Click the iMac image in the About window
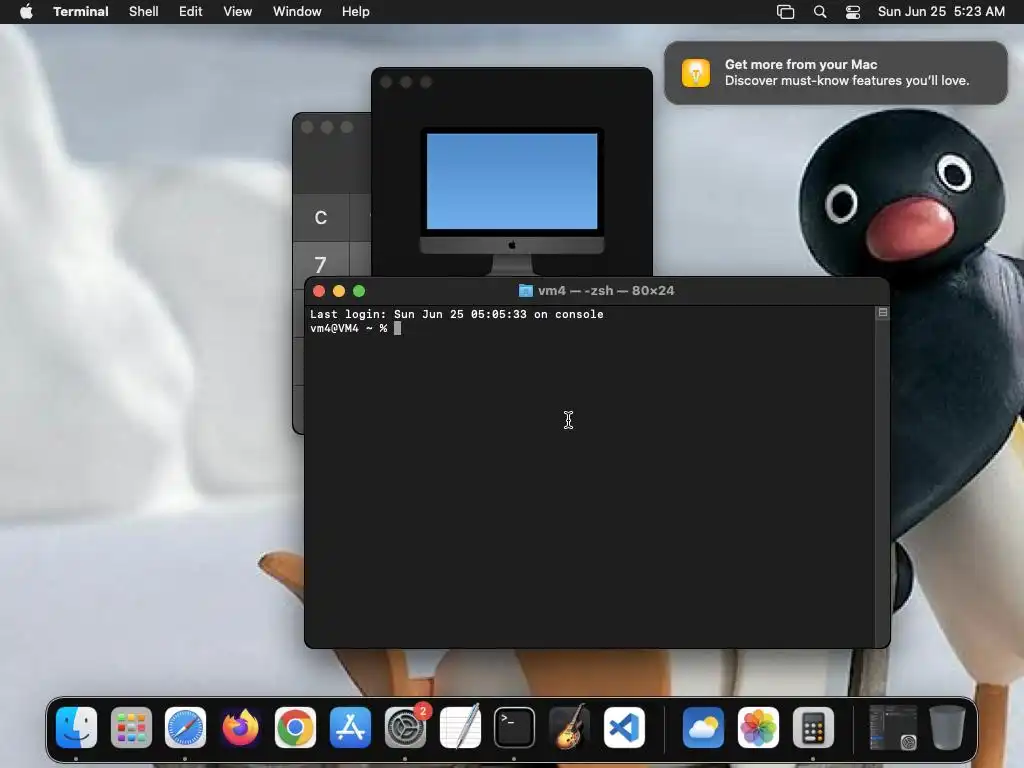Screen dimensions: 1024x768 [x=512, y=201]
